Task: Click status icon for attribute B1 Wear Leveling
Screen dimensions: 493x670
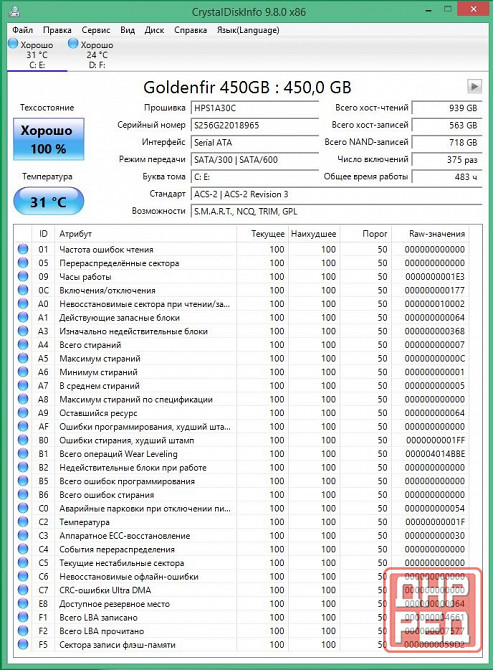Action: coord(23,454)
